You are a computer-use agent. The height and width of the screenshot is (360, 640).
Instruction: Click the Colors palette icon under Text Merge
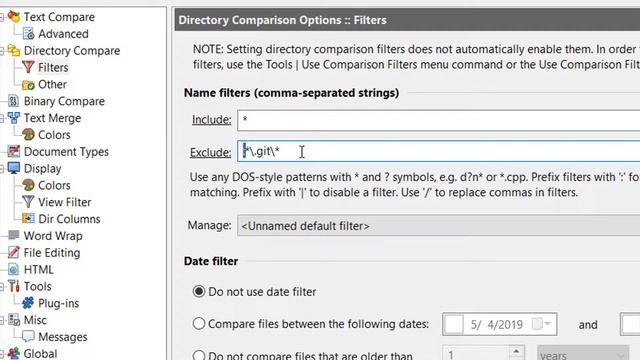tap(28, 134)
